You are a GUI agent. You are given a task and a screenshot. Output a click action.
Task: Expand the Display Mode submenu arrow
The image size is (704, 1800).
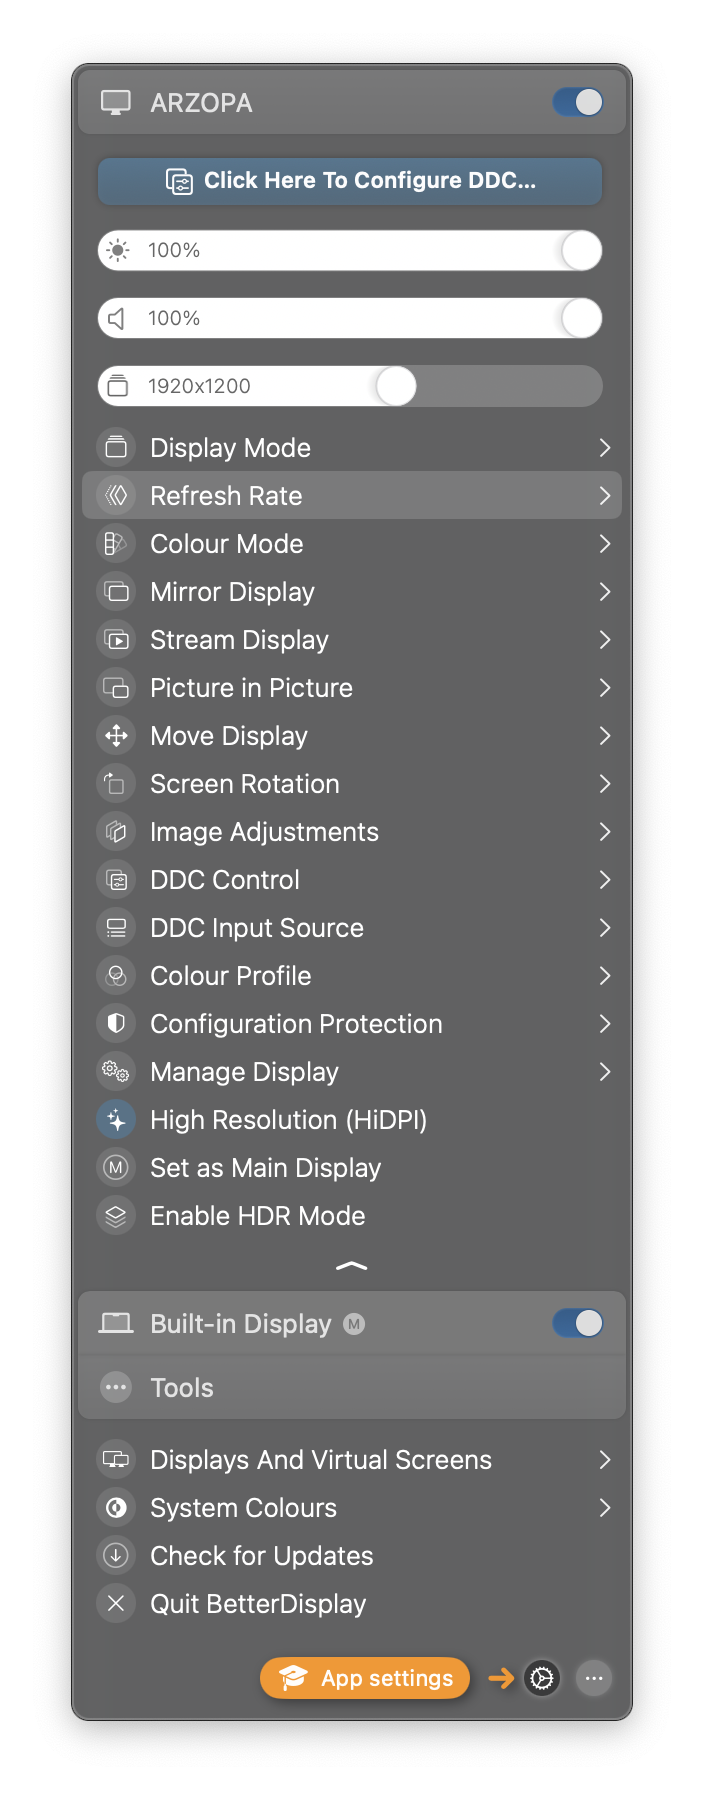[604, 448]
